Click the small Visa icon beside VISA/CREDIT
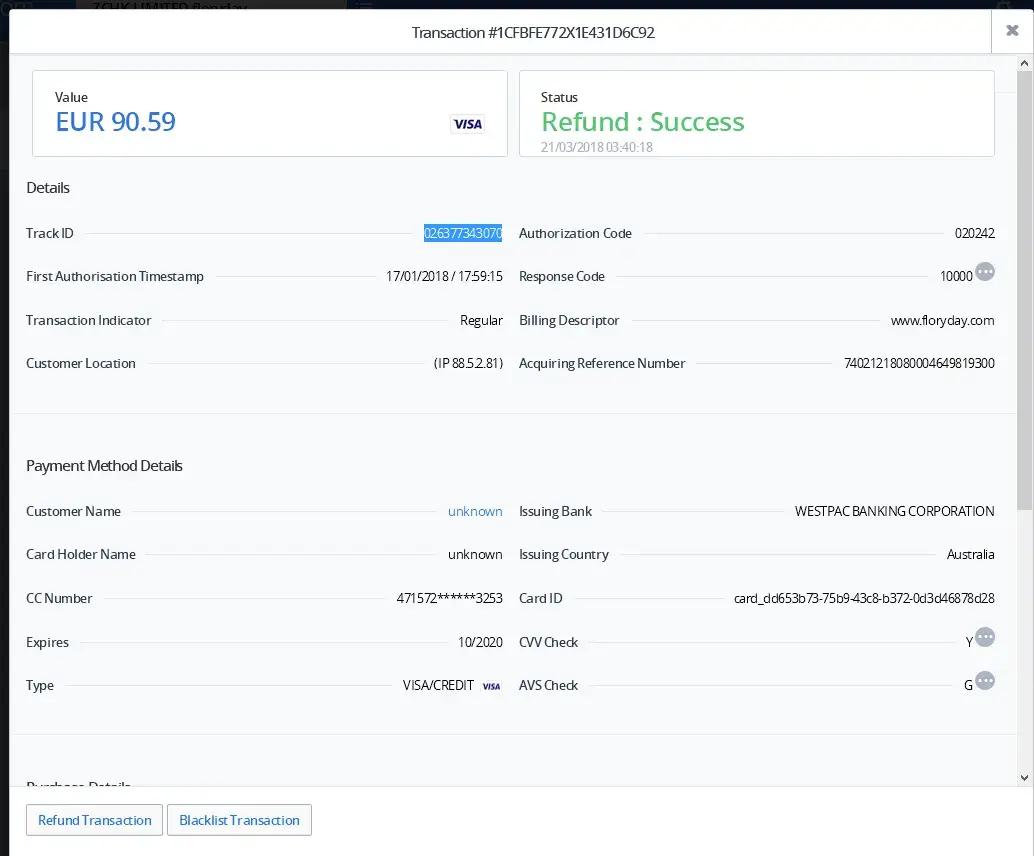 click(491, 686)
